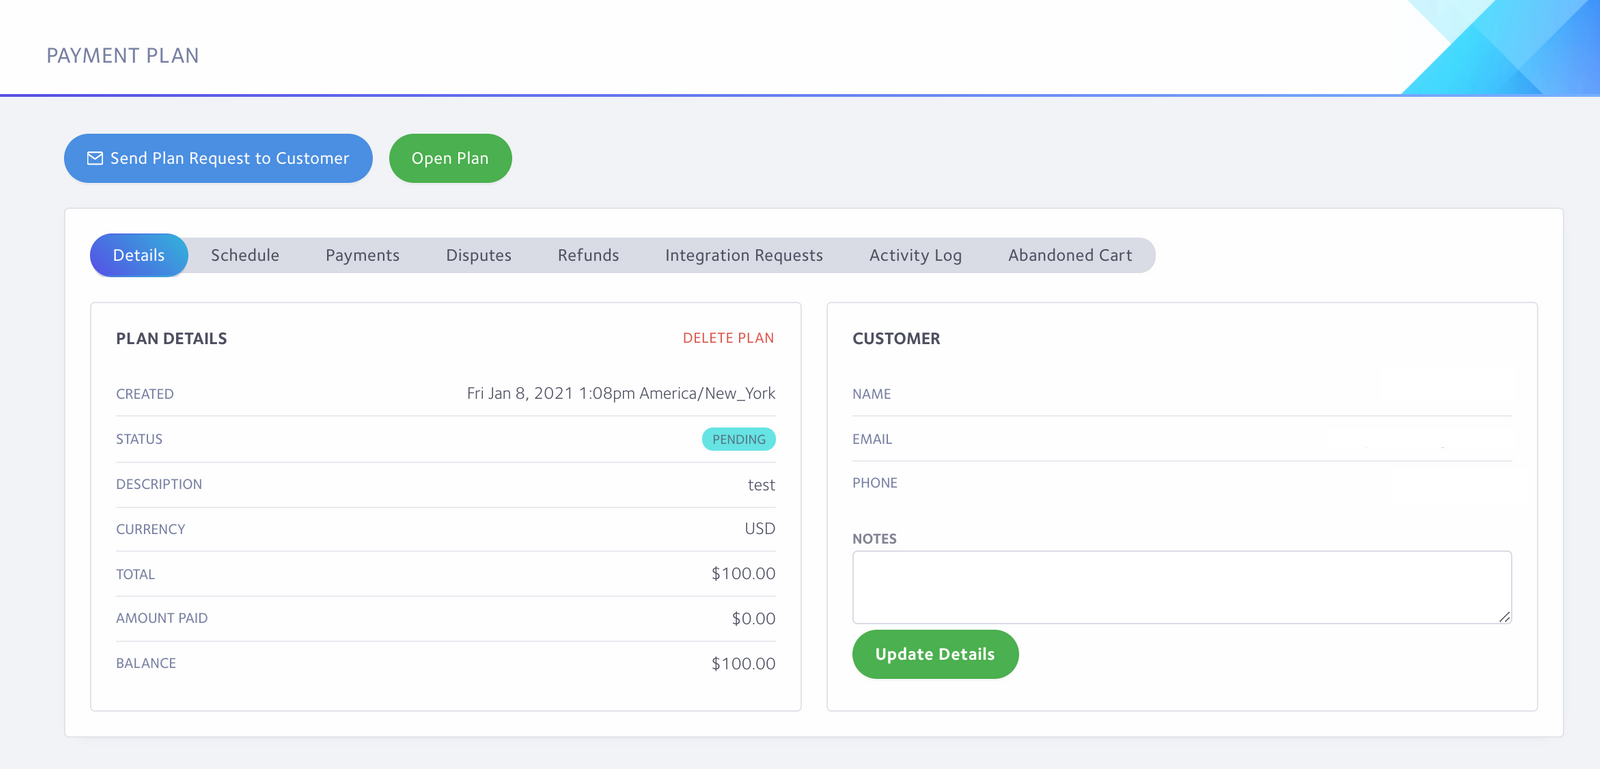Select the Details tab

(x=139, y=255)
